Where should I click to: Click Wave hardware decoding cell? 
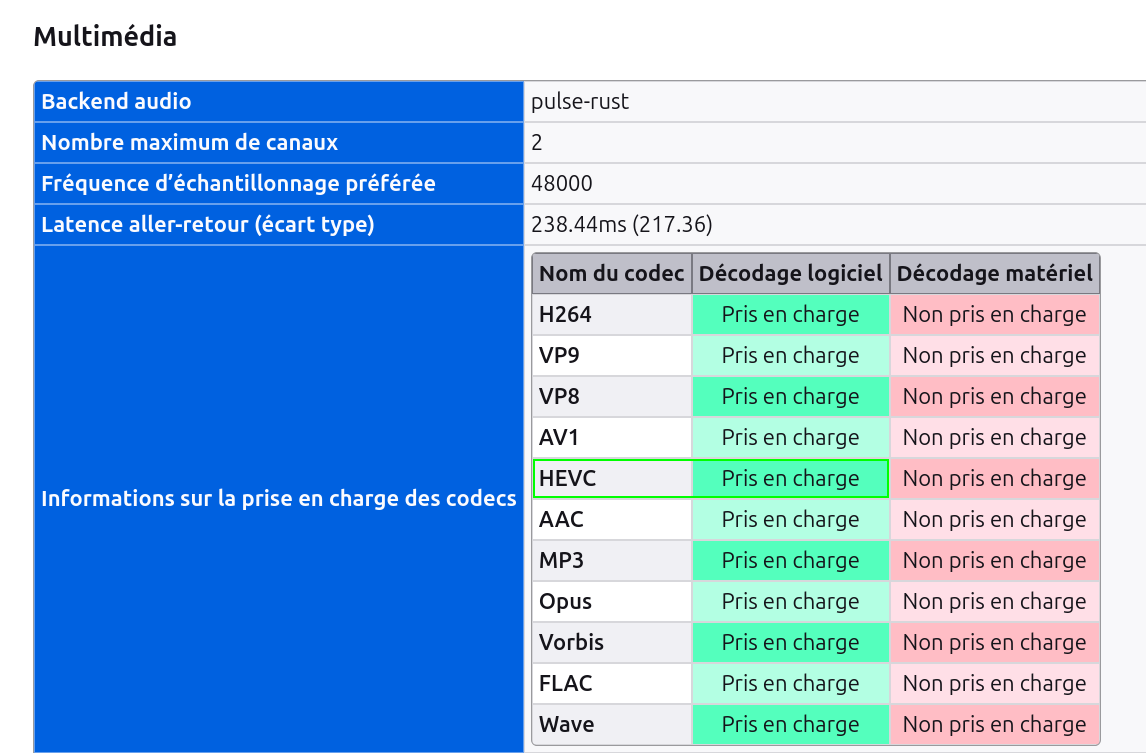(x=995, y=724)
